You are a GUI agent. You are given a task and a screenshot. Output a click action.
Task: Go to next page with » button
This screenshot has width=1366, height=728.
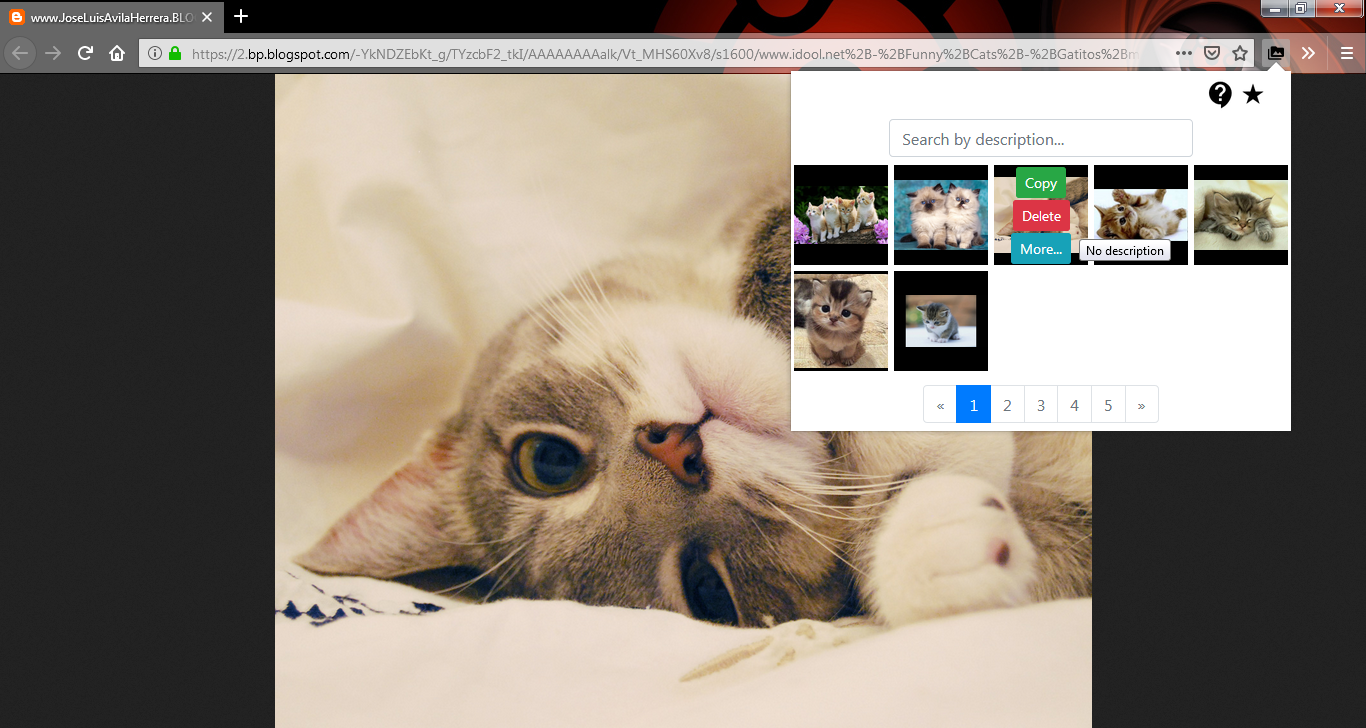point(1141,405)
